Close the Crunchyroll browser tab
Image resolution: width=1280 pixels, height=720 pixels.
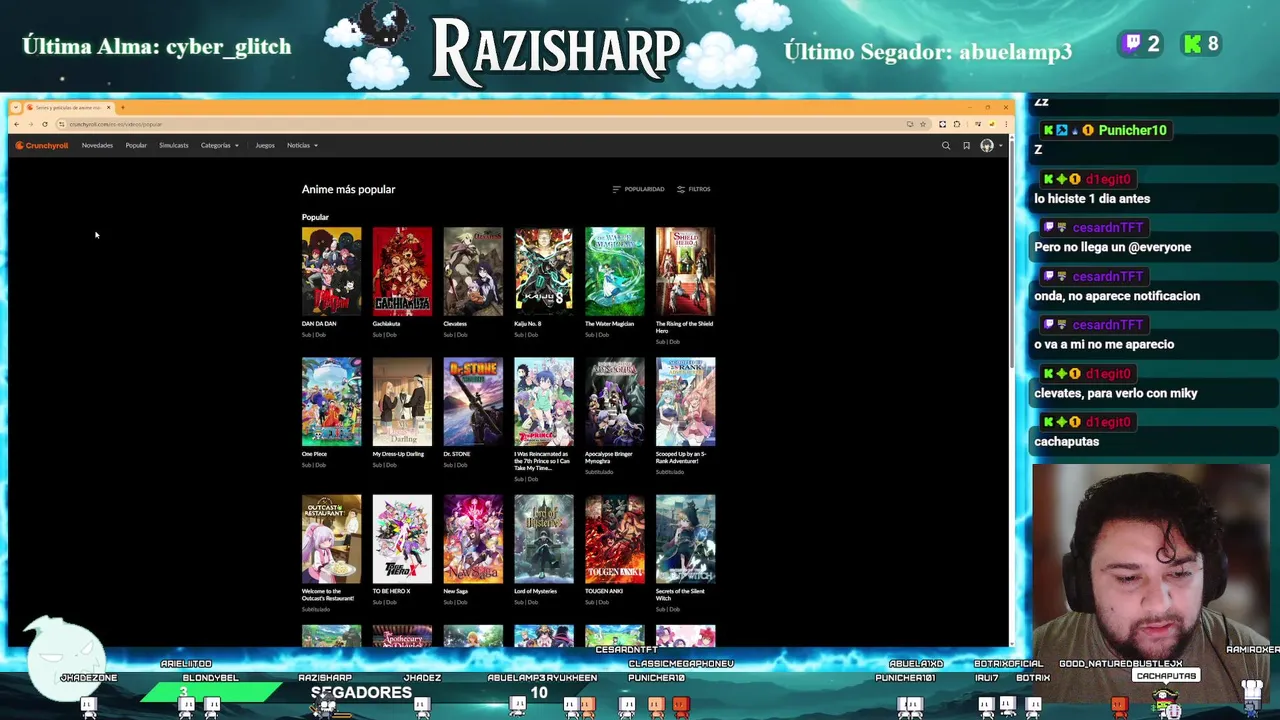click(x=109, y=107)
